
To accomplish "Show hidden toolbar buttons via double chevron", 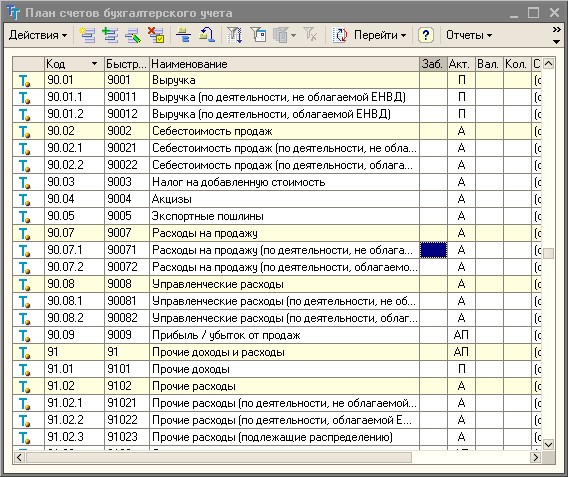I will [557, 29].
